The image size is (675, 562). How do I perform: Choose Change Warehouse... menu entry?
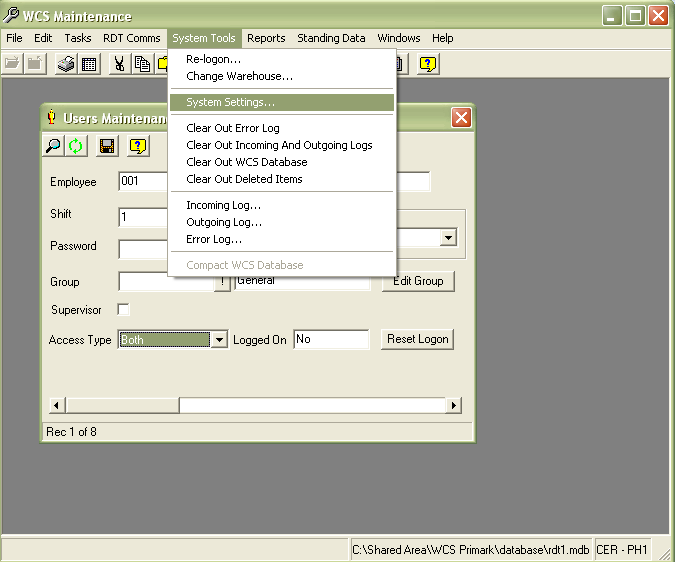pyautogui.click(x=282, y=76)
